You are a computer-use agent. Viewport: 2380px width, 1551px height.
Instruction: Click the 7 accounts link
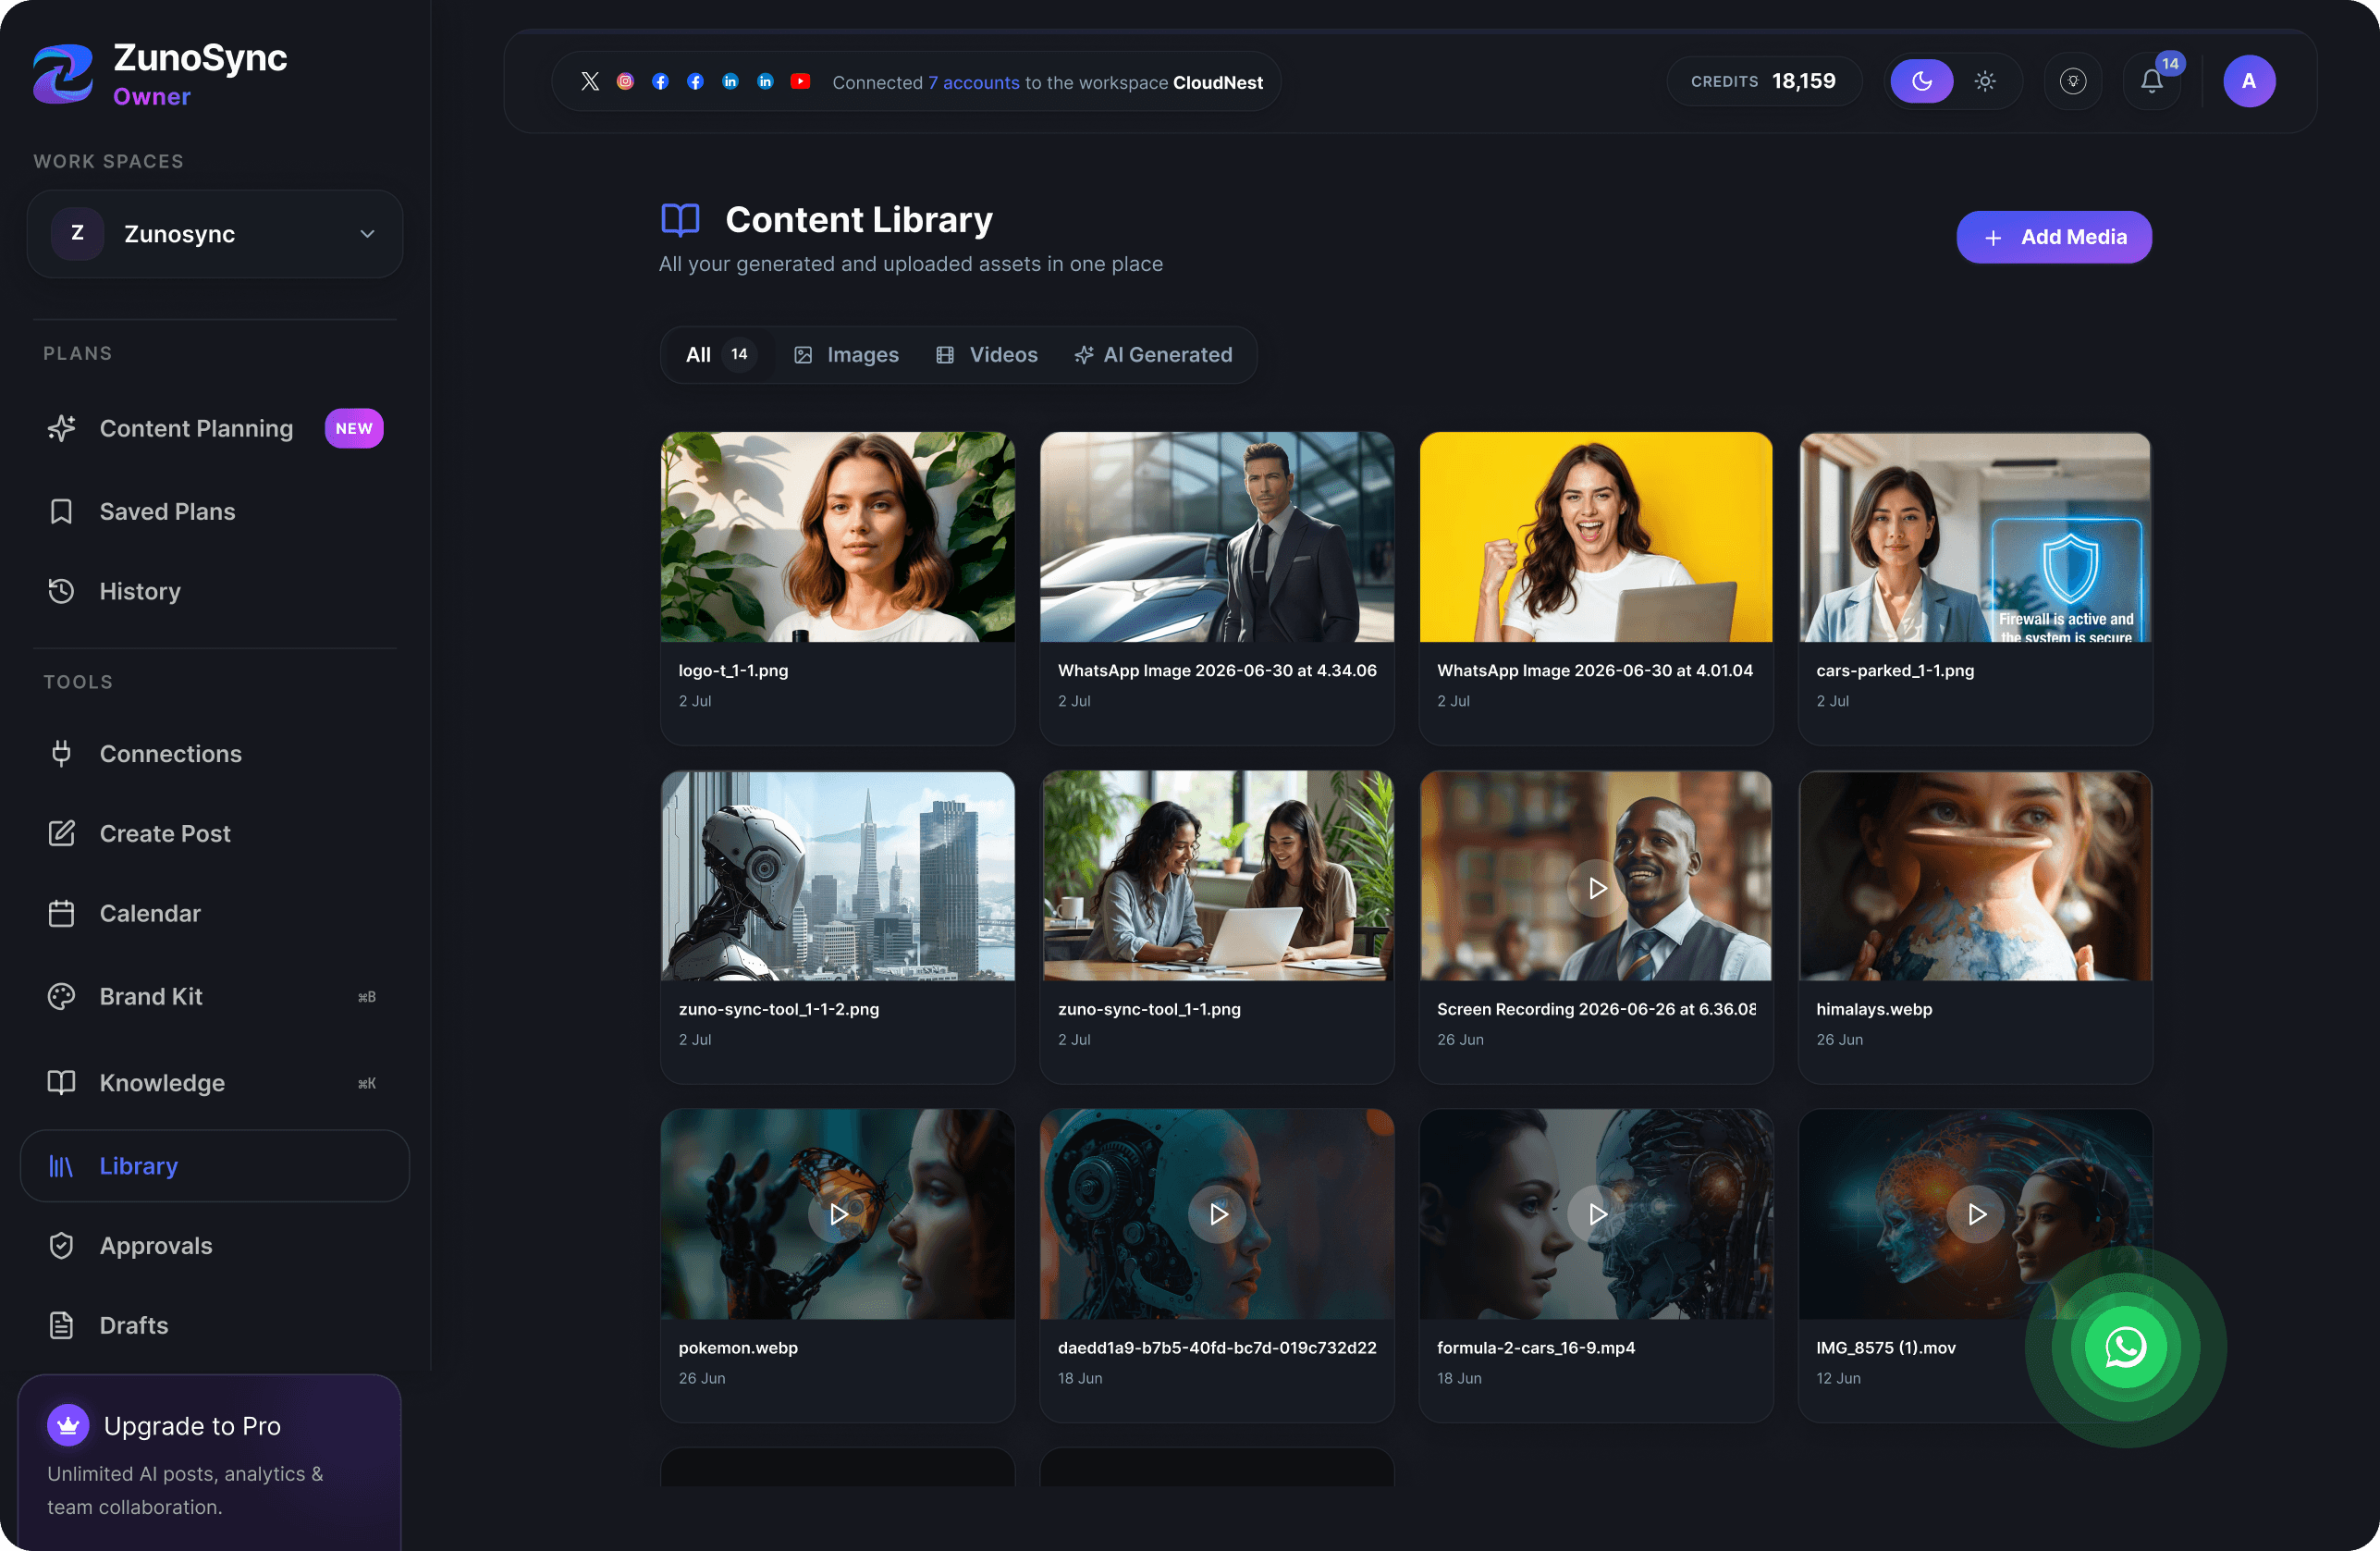tap(974, 82)
